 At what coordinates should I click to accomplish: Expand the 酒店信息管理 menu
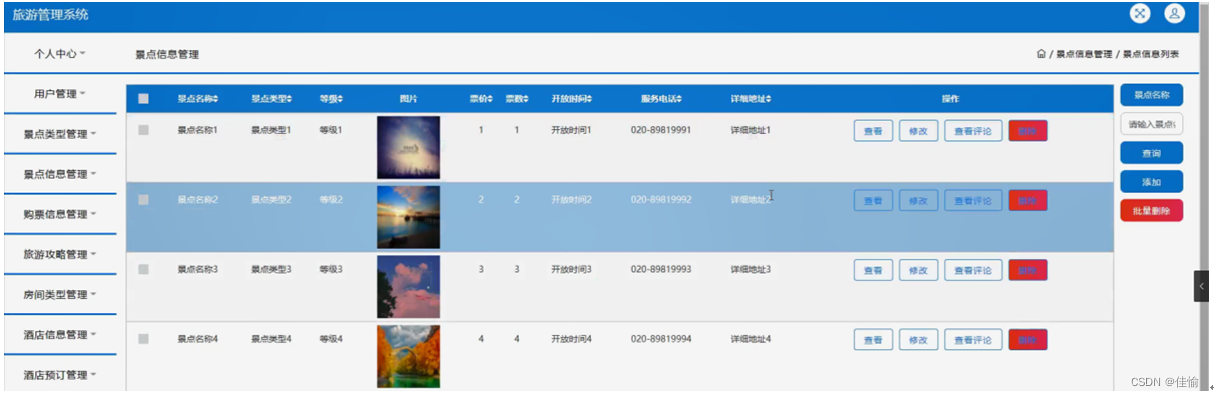click(60, 334)
